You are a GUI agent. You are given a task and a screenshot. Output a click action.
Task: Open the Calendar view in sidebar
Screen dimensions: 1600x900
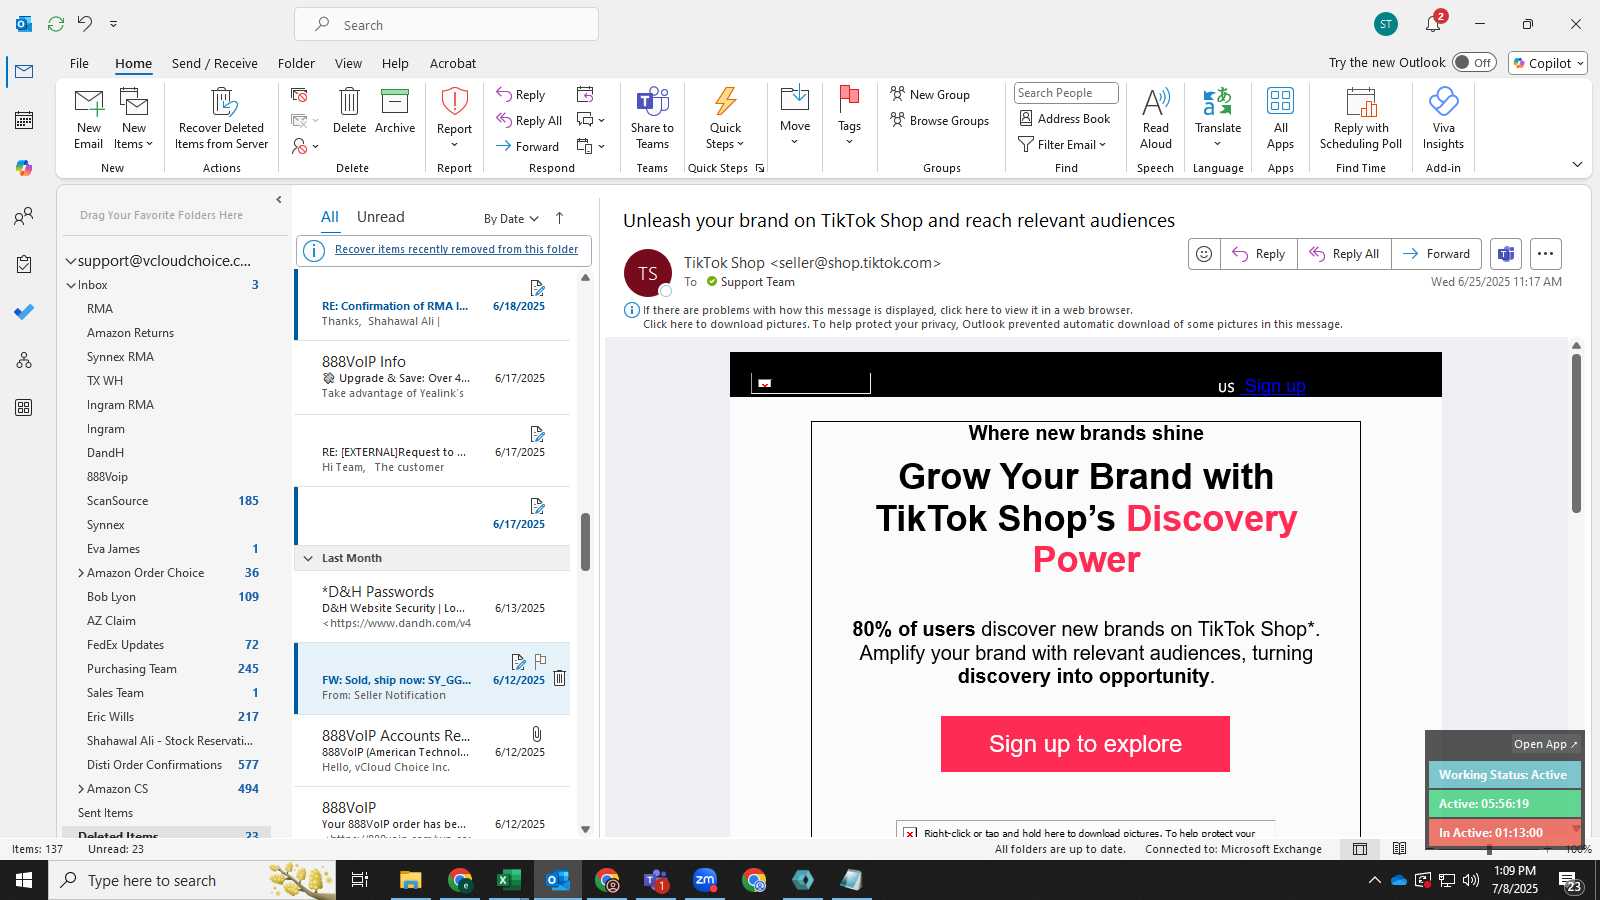coord(24,120)
